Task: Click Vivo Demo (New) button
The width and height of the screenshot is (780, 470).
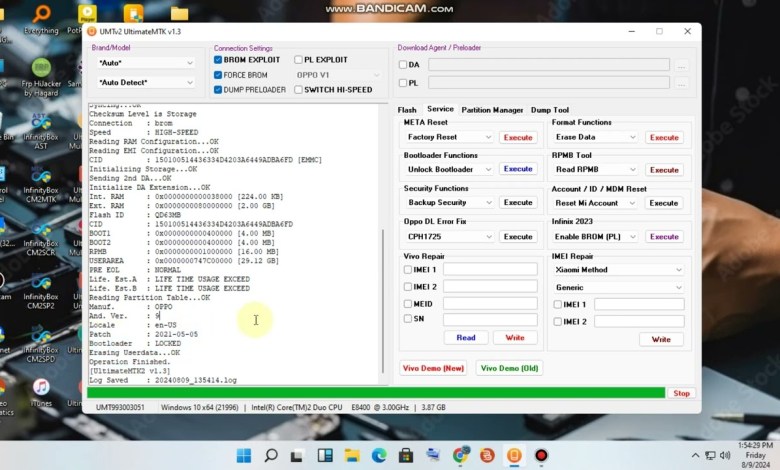Action: [x=433, y=369]
